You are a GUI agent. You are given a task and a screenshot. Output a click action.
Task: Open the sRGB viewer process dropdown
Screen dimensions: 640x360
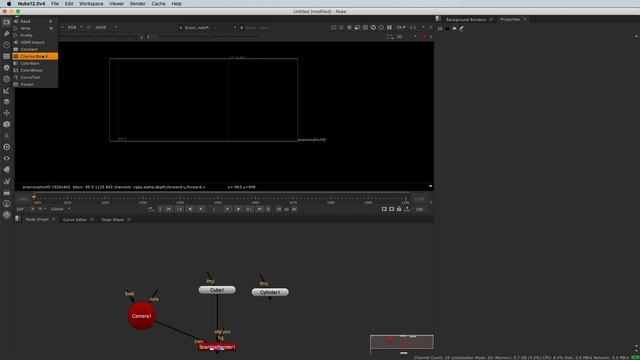pyautogui.click(x=107, y=27)
